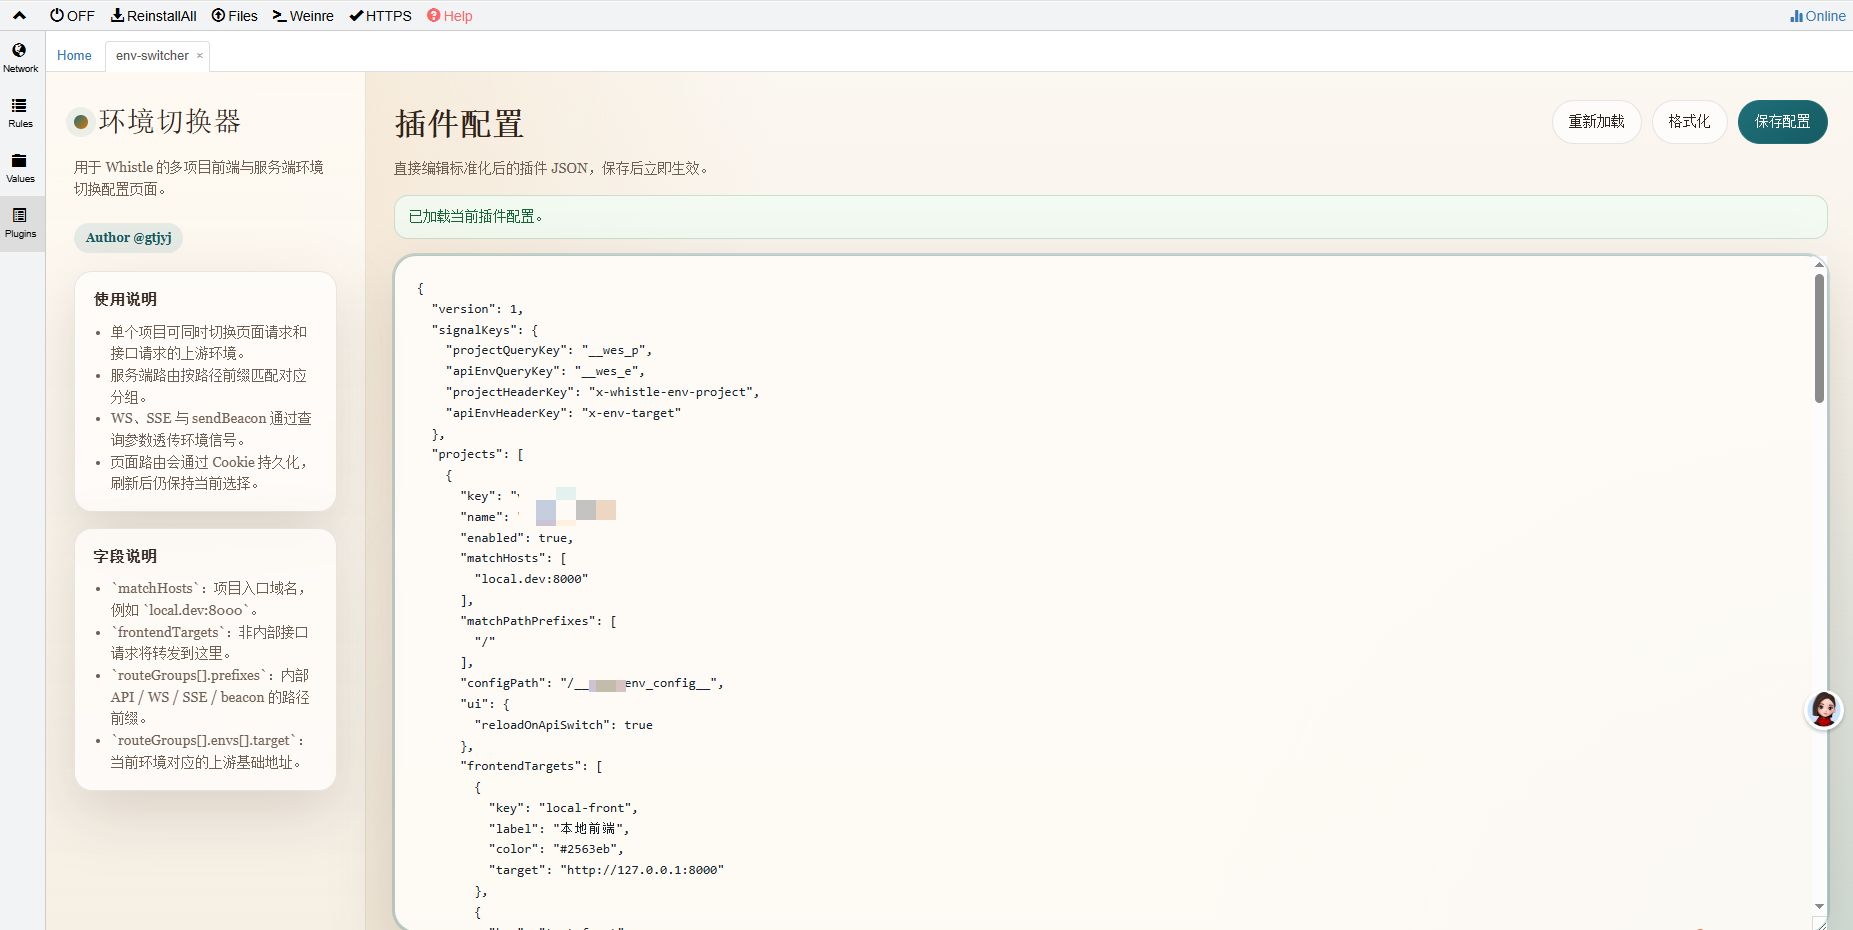Open the Values sidebar icon

(20, 167)
